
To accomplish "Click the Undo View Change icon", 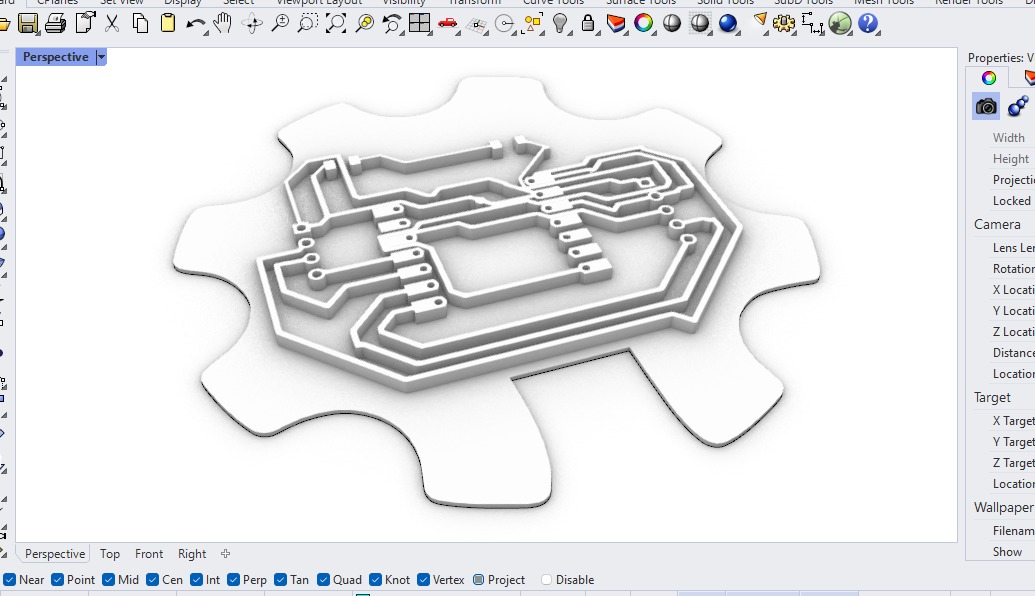I will [391, 24].
